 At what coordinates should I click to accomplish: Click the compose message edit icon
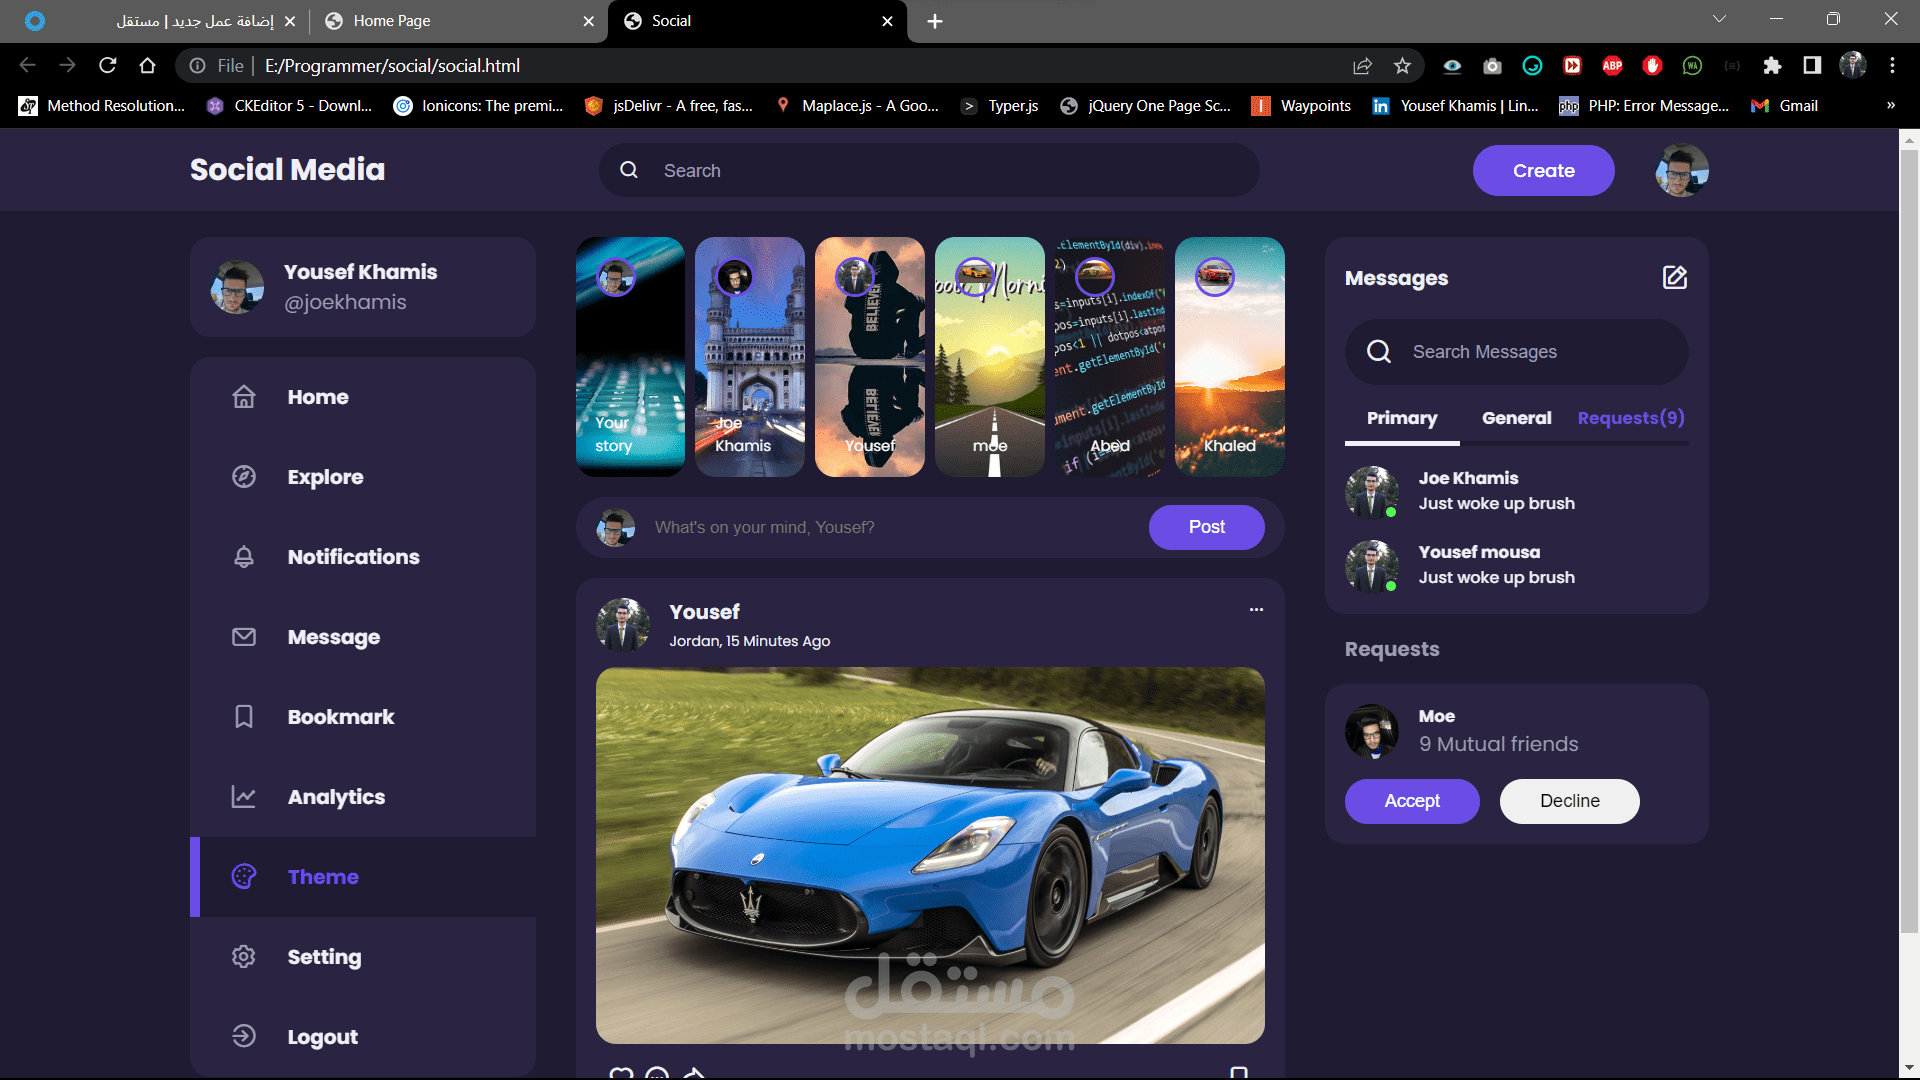tap(1675, 278)
